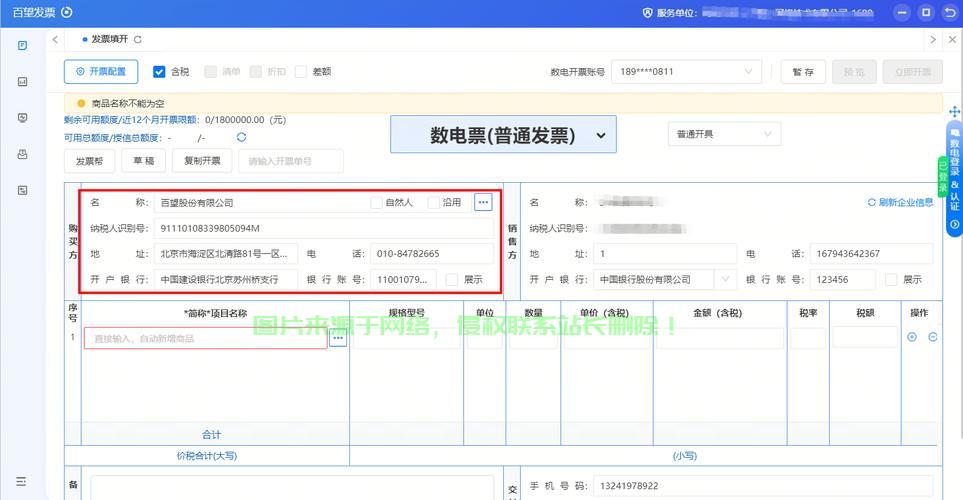Click the buyer 地址 field
The width and height of the screenshot is (963, 500).
coord(226,254)
